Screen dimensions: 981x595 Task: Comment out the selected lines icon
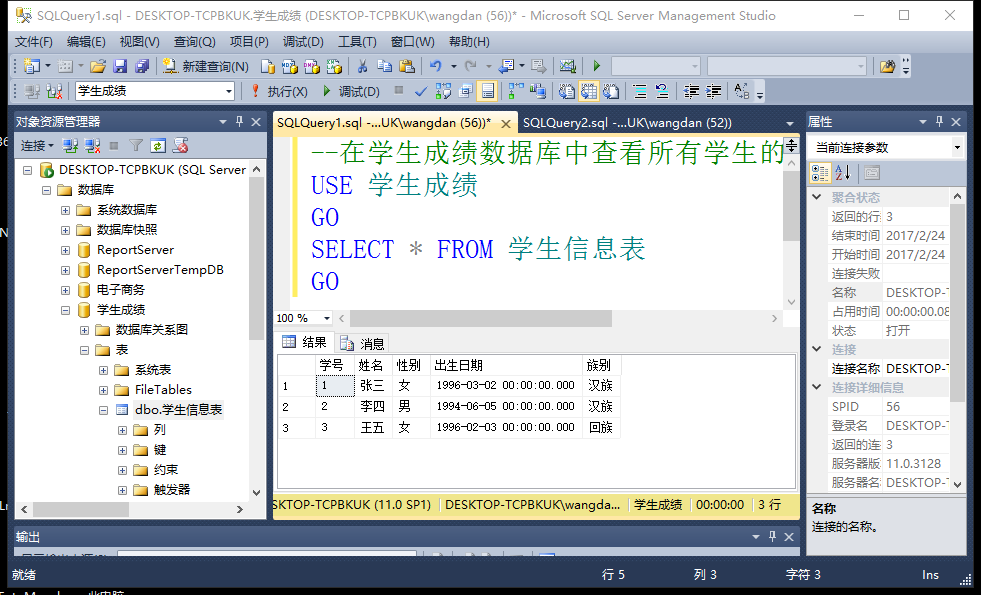(640, 91)
